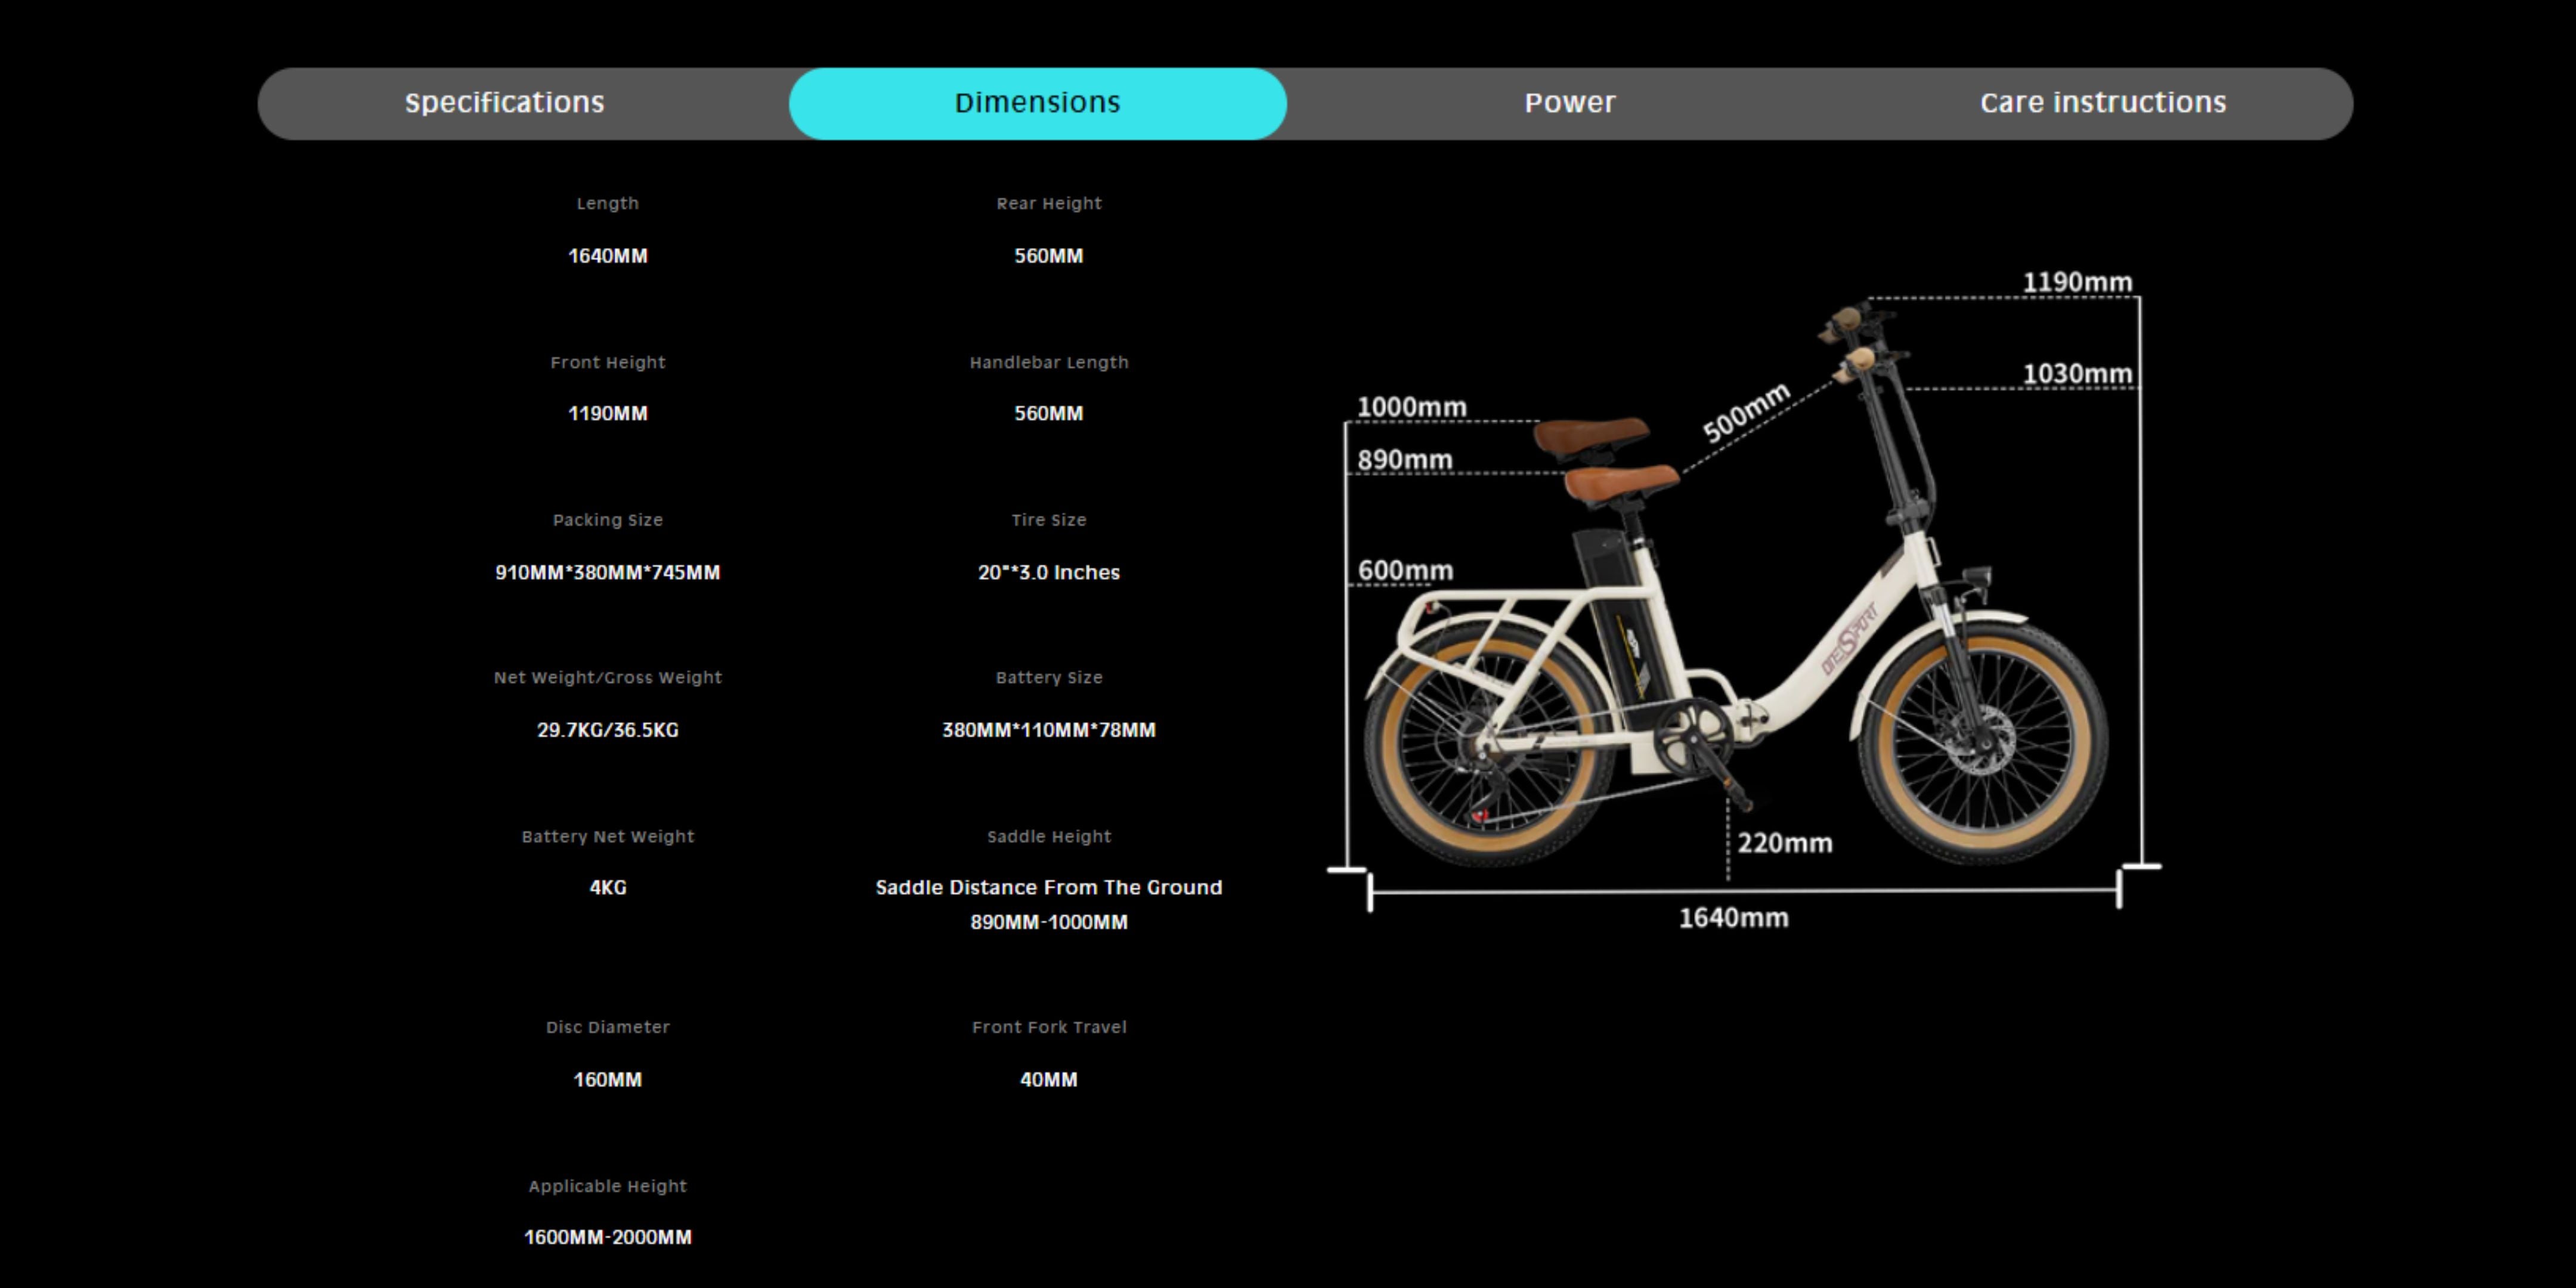
Task: Click the 1640mm label under the bike
Action: tap(1733, 918)
